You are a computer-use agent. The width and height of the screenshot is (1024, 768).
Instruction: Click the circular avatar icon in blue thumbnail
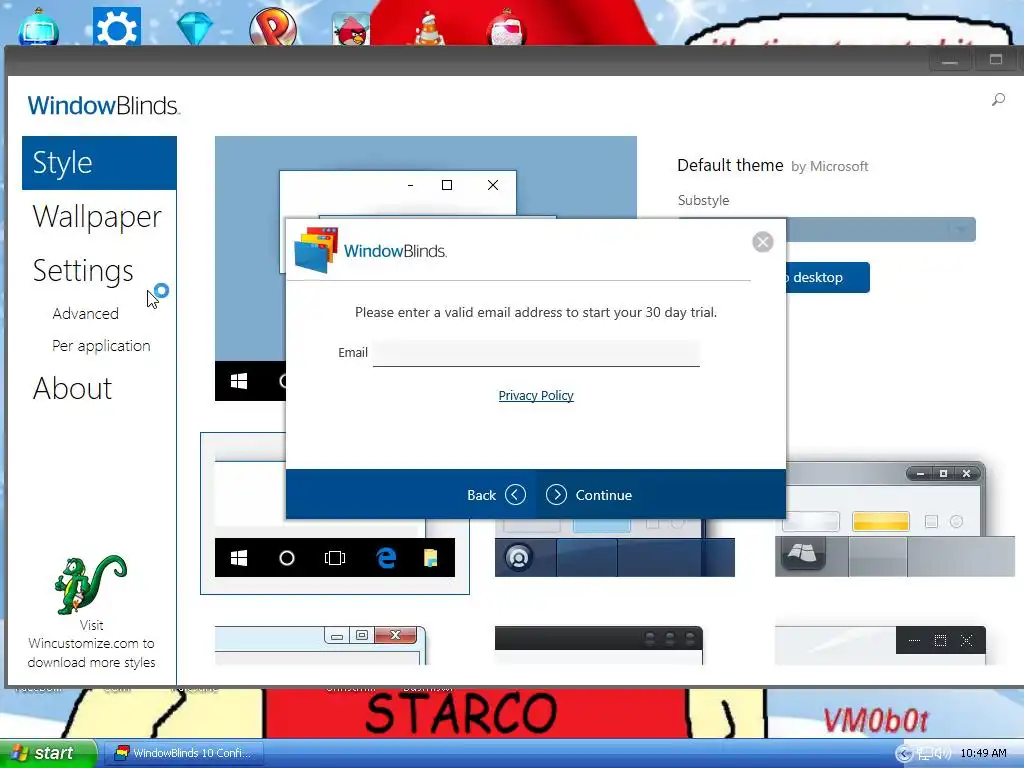pos(519,558)
